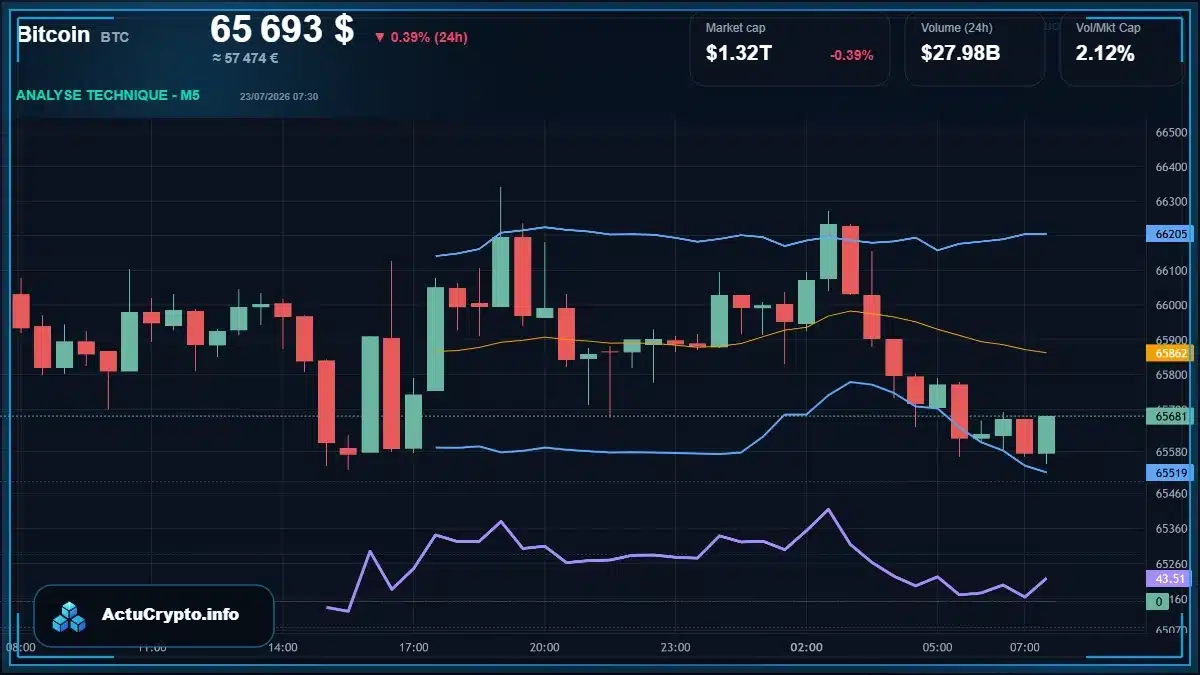1200x675 pixels.
Task: Click the Bitcoin title
Action: click(x=53, y=34)
